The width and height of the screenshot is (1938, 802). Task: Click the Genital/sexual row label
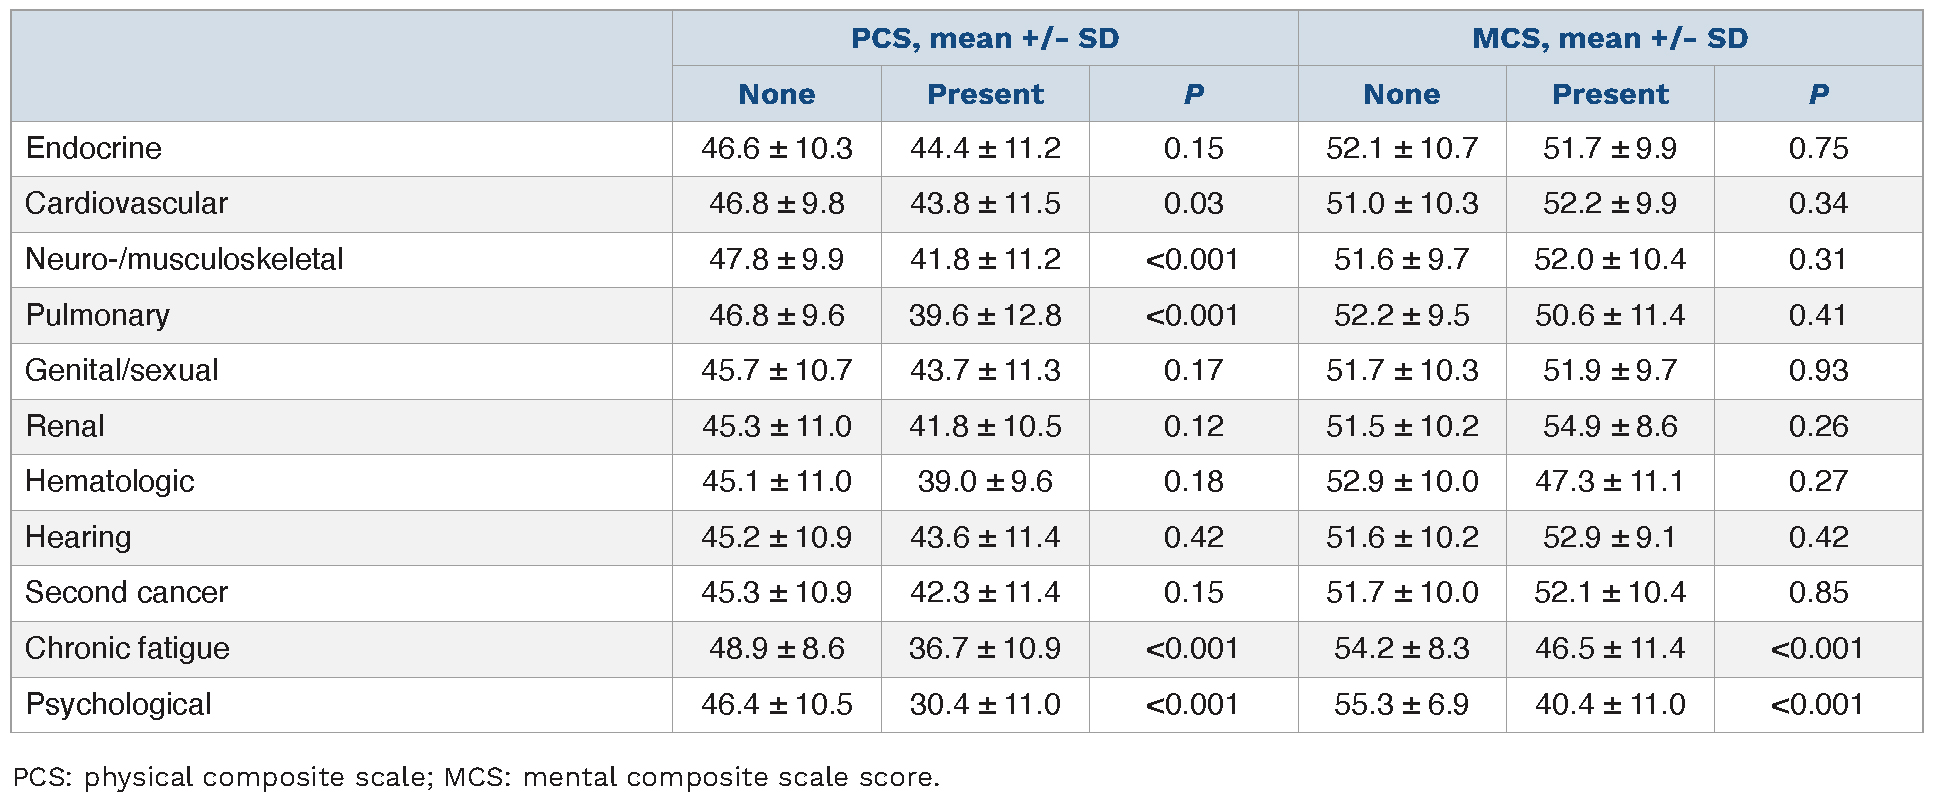[122, 371]
